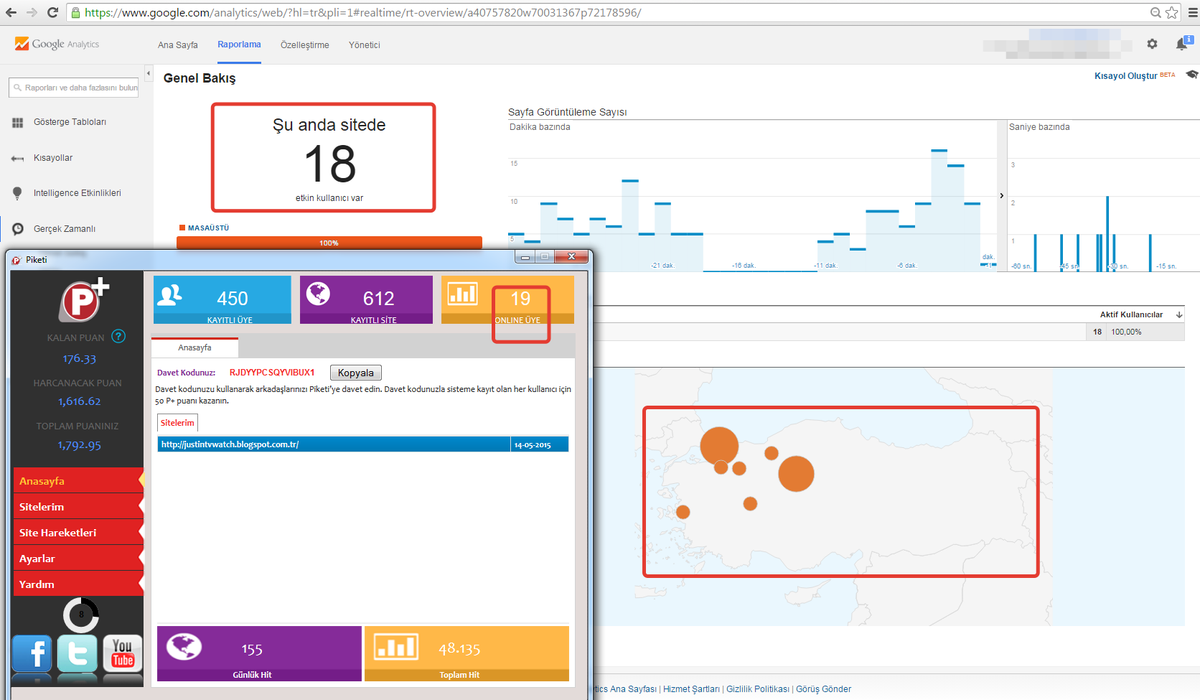
Task: Click the Günlük Hit globe icon
Action: pos(183,648)
